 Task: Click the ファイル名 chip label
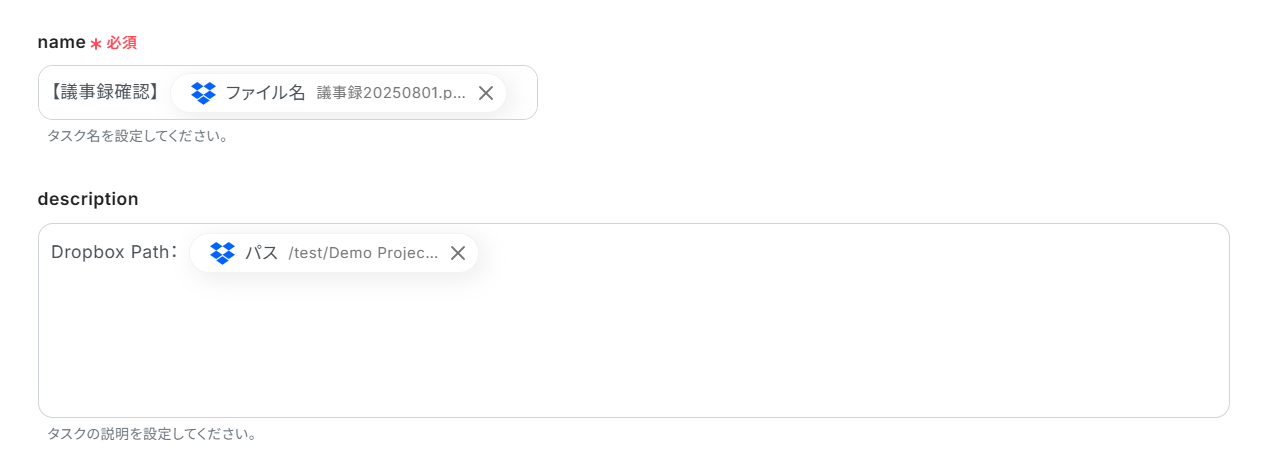tap(265, 93)
